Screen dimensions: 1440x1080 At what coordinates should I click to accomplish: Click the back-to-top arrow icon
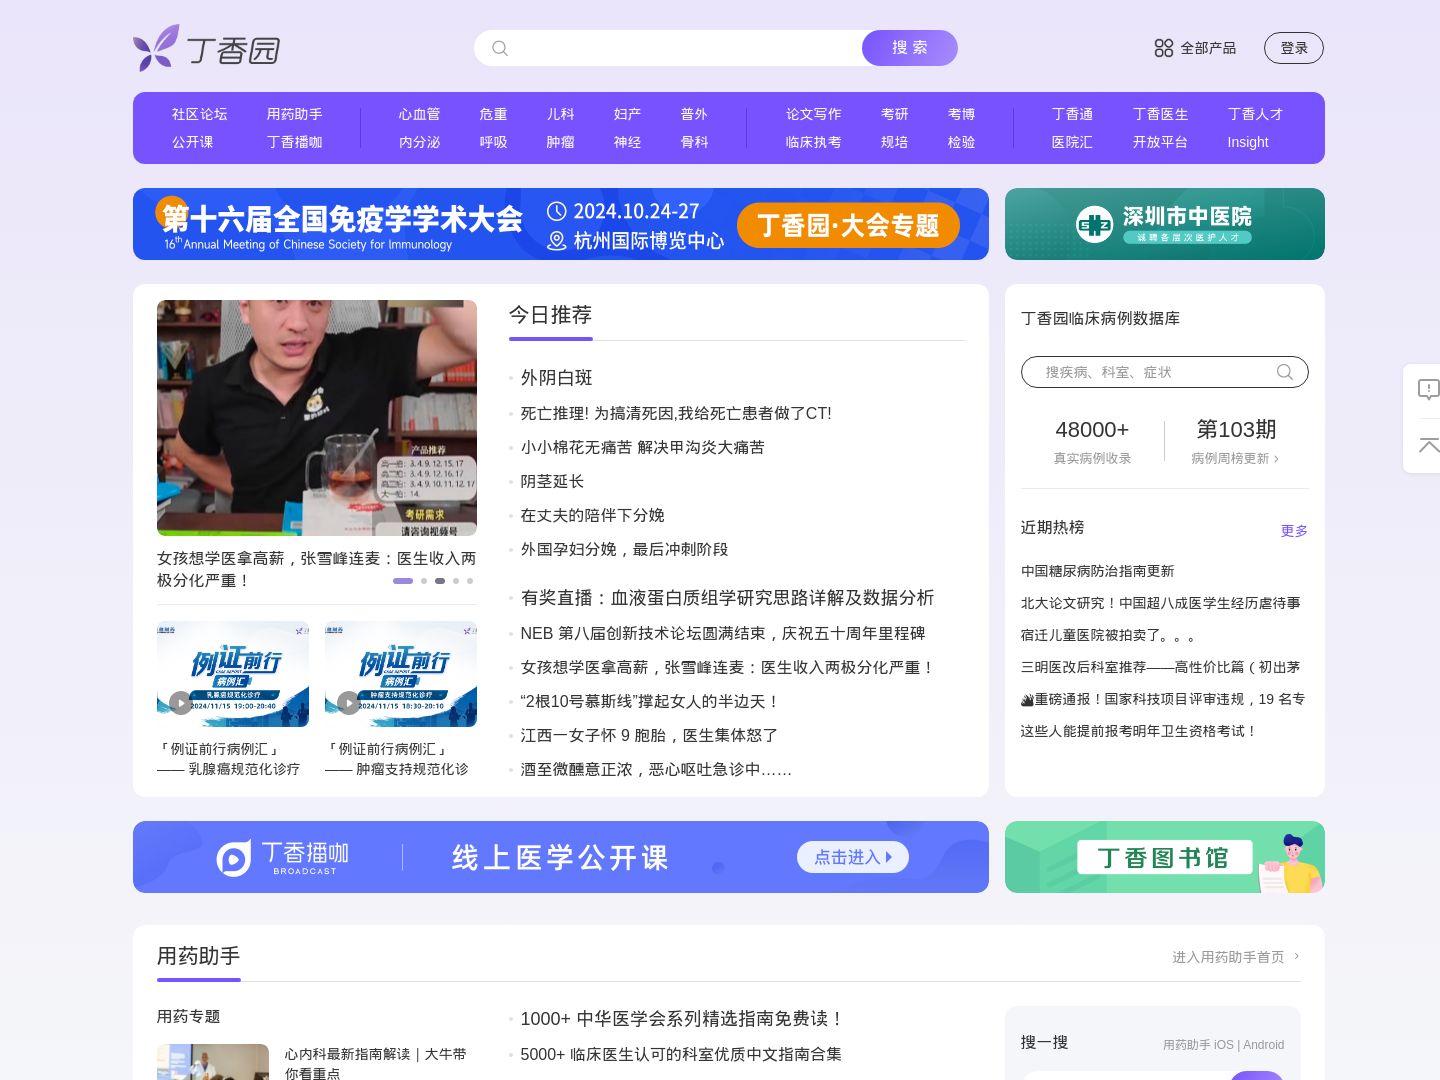[1429, 445]
